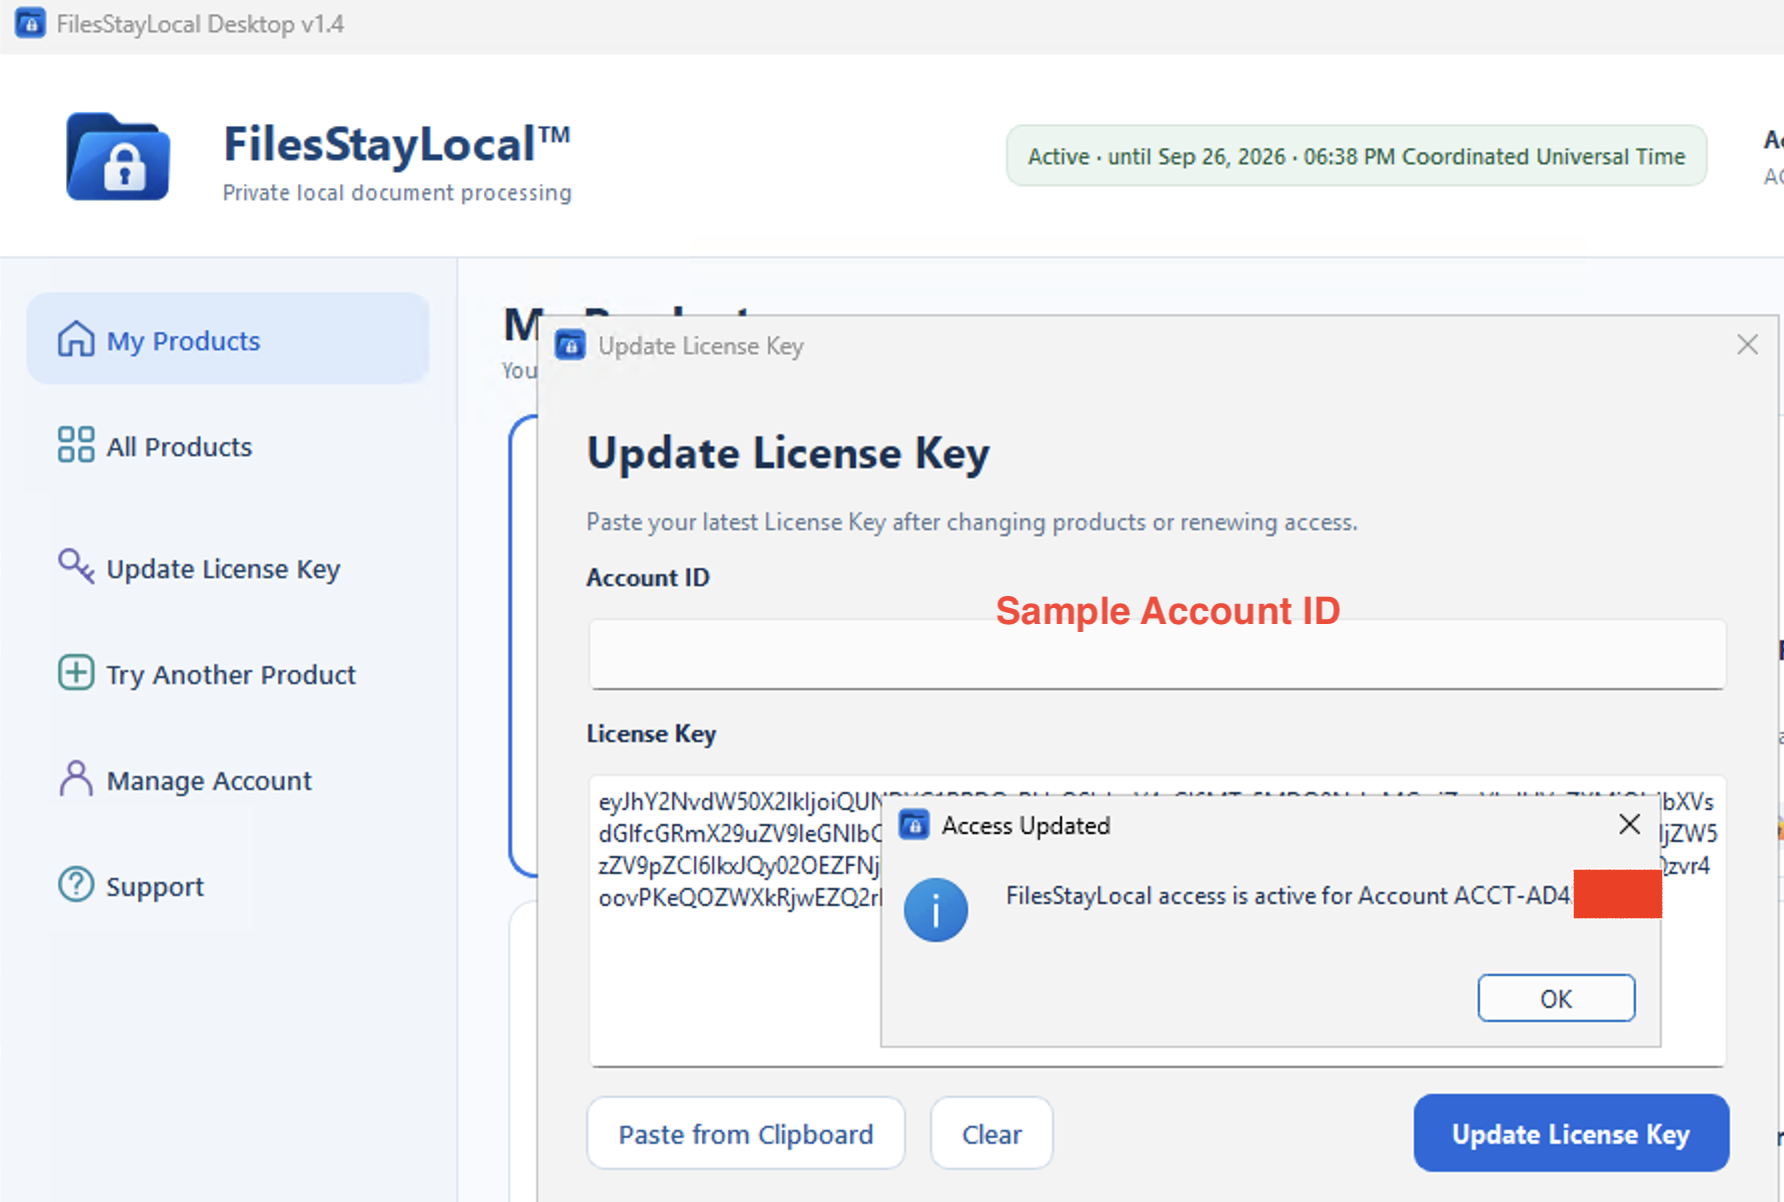Click the plus icon for Try Another Product

point(75,672)
